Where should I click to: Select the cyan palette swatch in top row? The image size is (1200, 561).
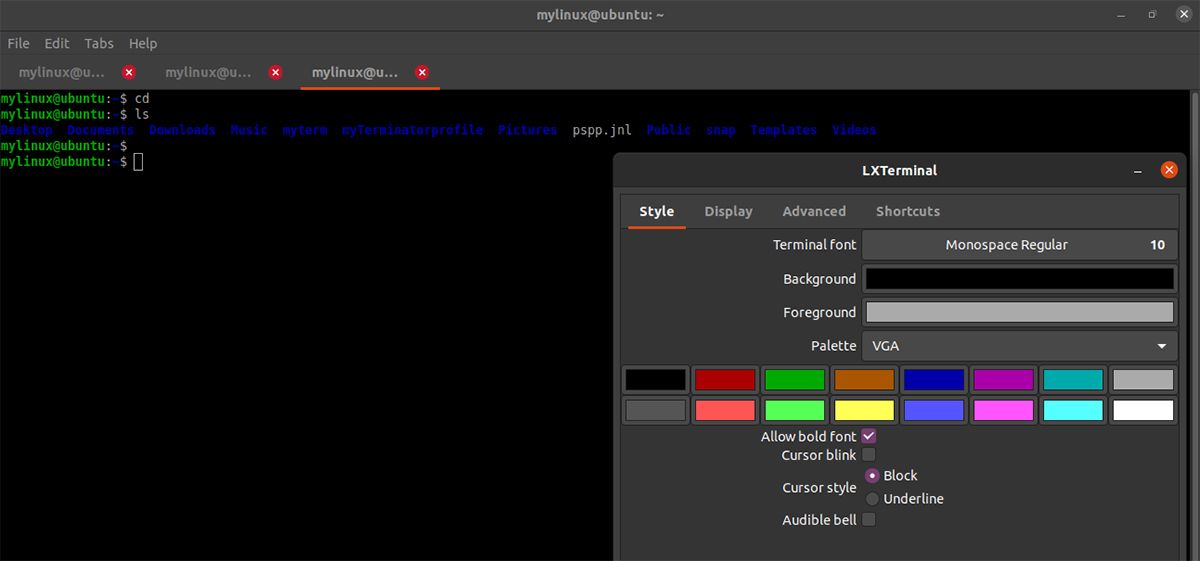coord(1073,380)
